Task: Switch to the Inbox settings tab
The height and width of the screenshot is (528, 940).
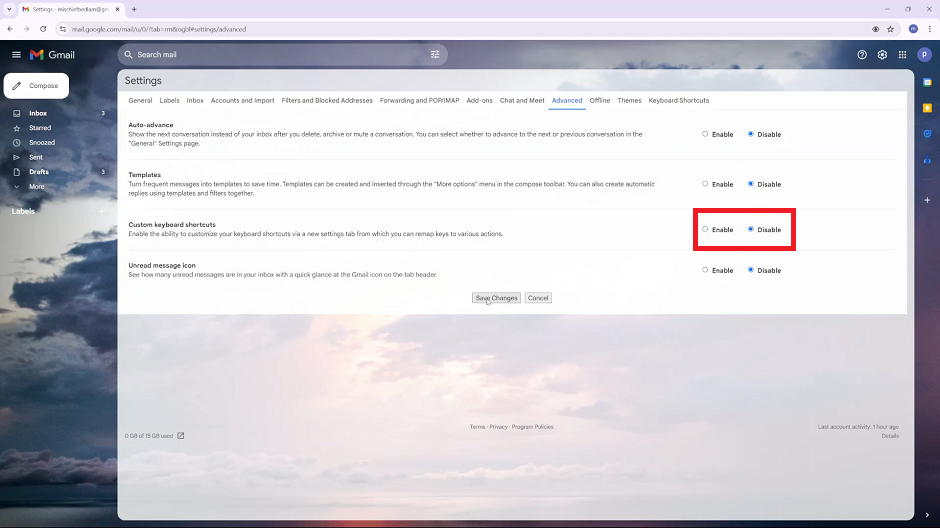Action: tap(195, 101)
